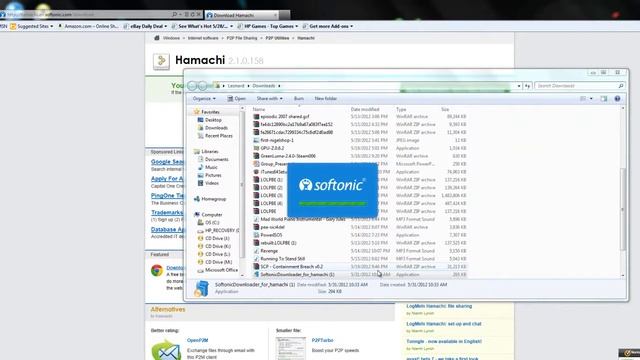Select Microsoft Office item in sidebar
The image size is (640, 360).
click(x=218, y=270)
